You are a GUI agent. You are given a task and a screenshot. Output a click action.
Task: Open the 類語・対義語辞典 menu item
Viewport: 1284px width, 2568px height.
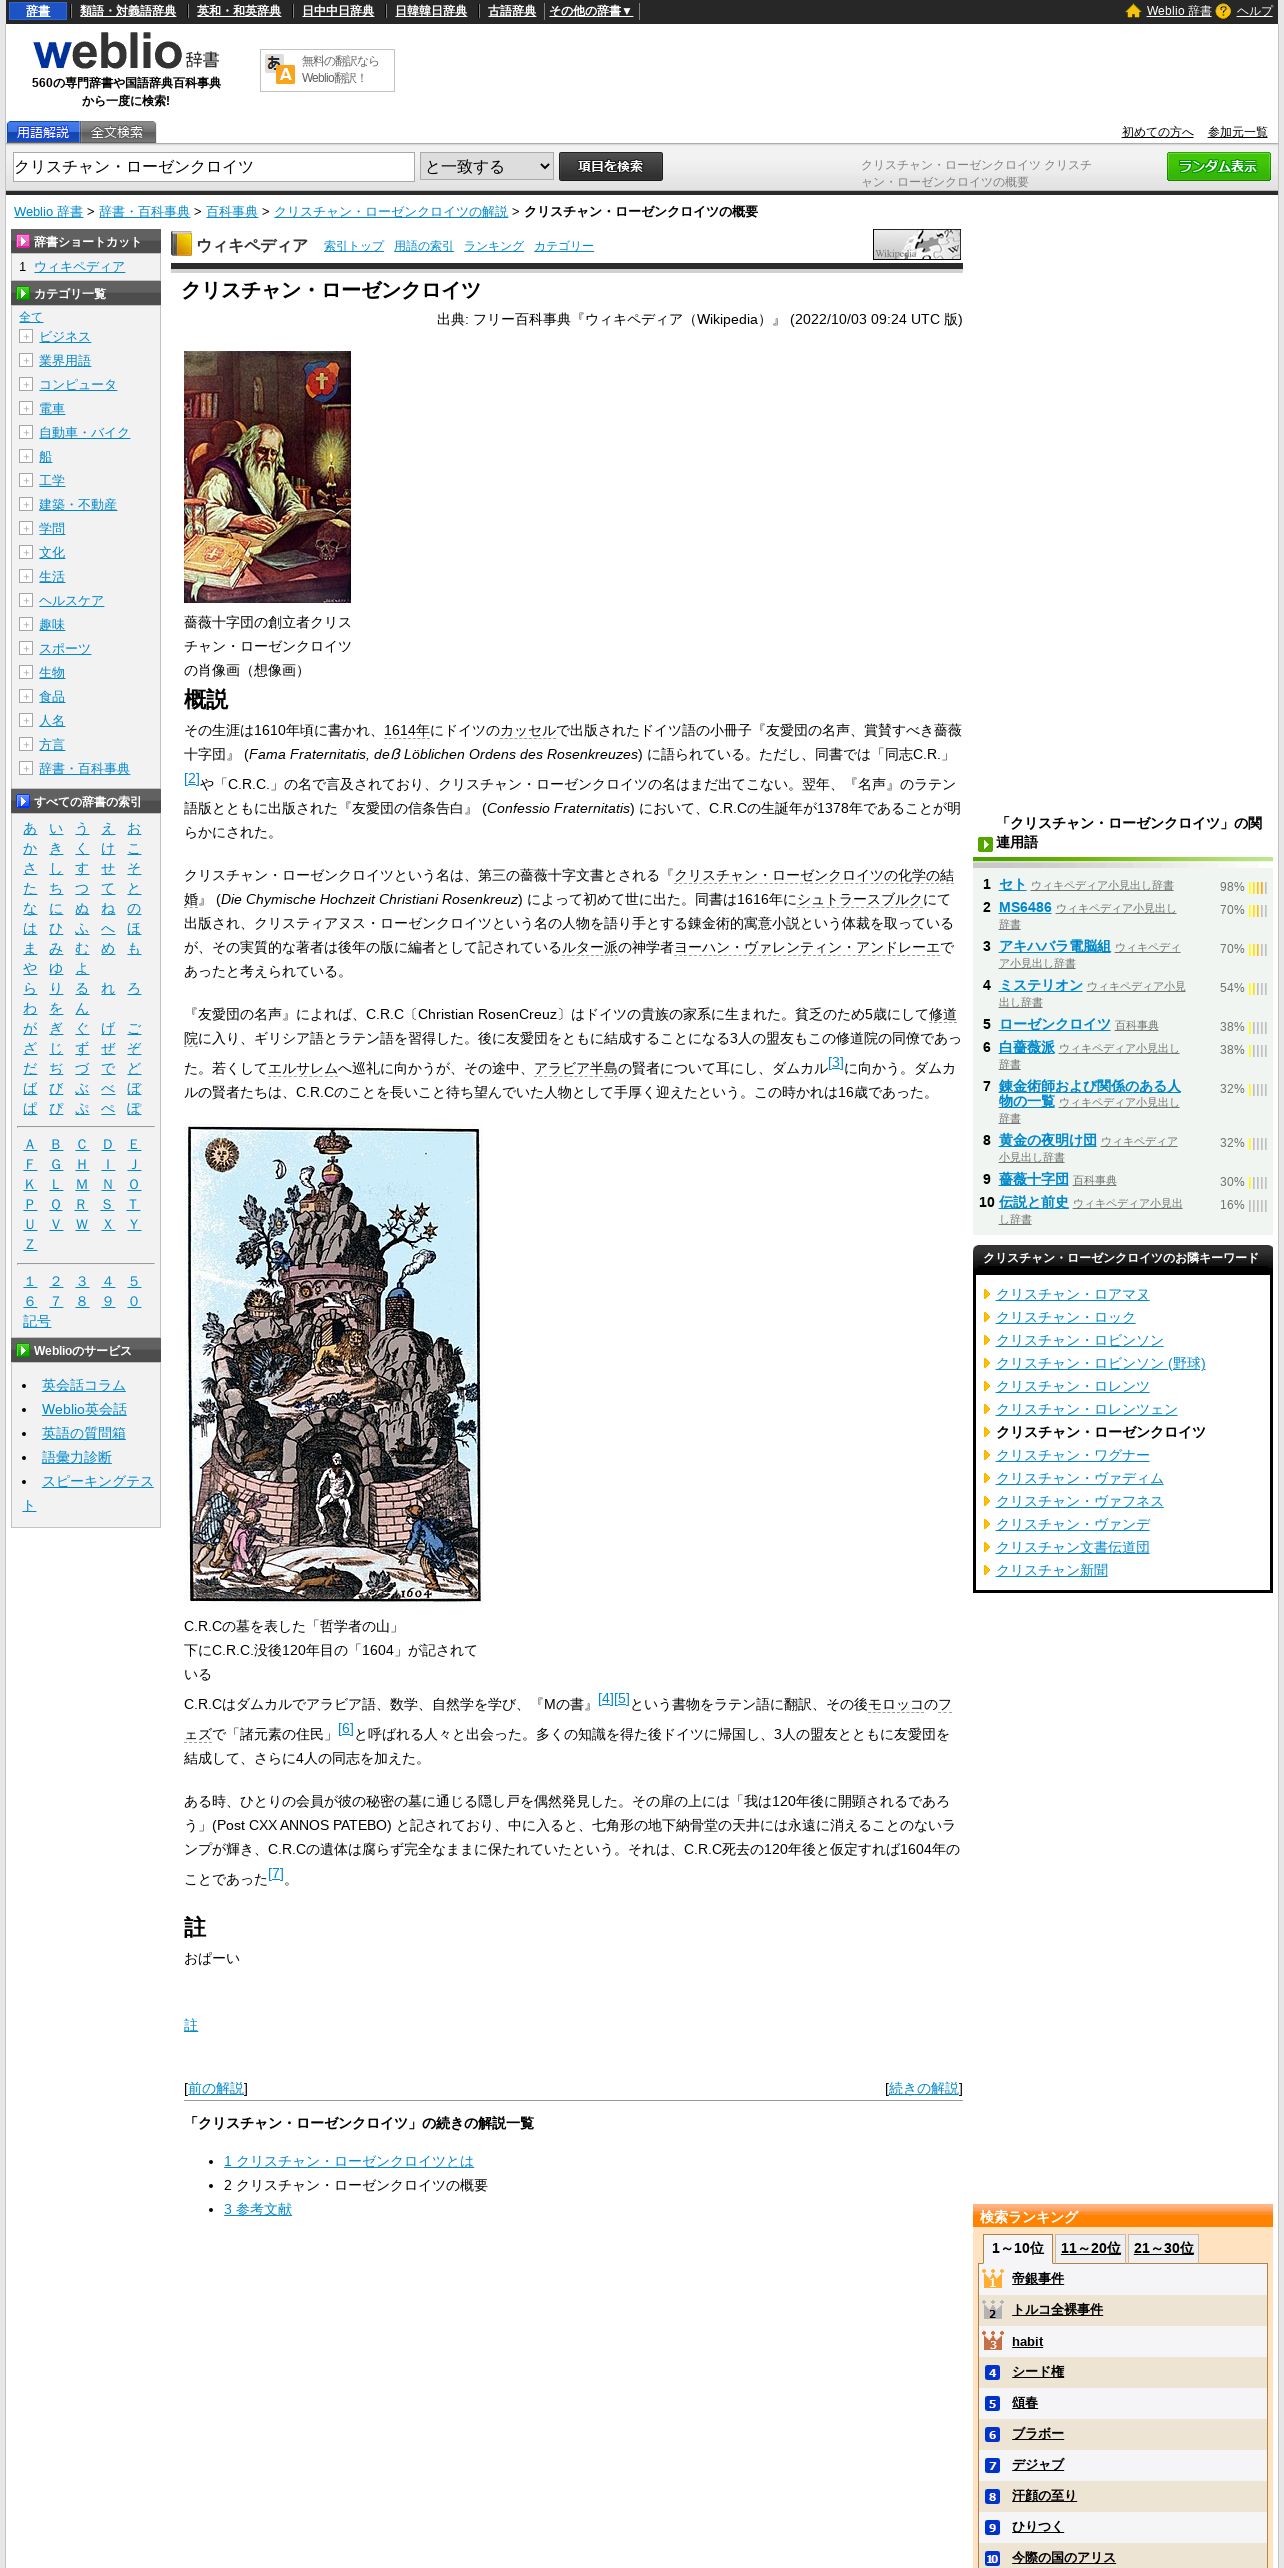pos(128,11)
